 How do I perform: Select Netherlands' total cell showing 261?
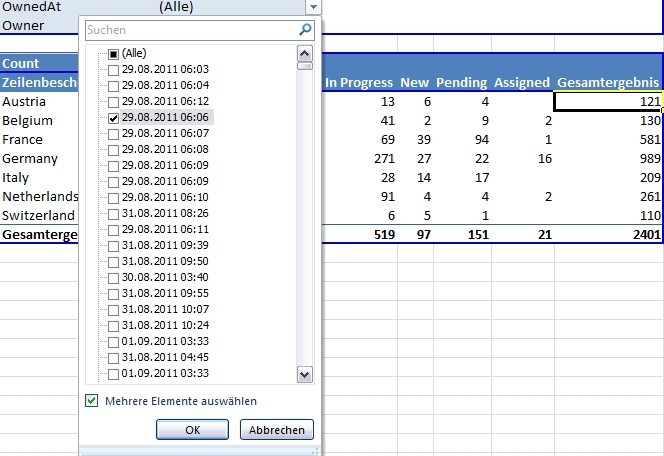pyautogui.click(x=608, y=196)
